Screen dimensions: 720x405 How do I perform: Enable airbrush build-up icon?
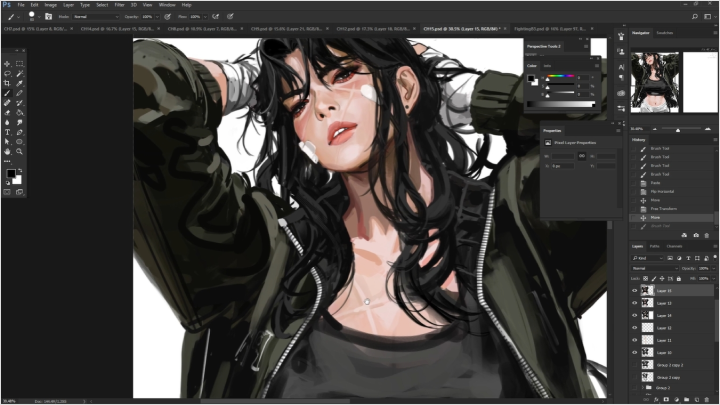click(215, 17)
